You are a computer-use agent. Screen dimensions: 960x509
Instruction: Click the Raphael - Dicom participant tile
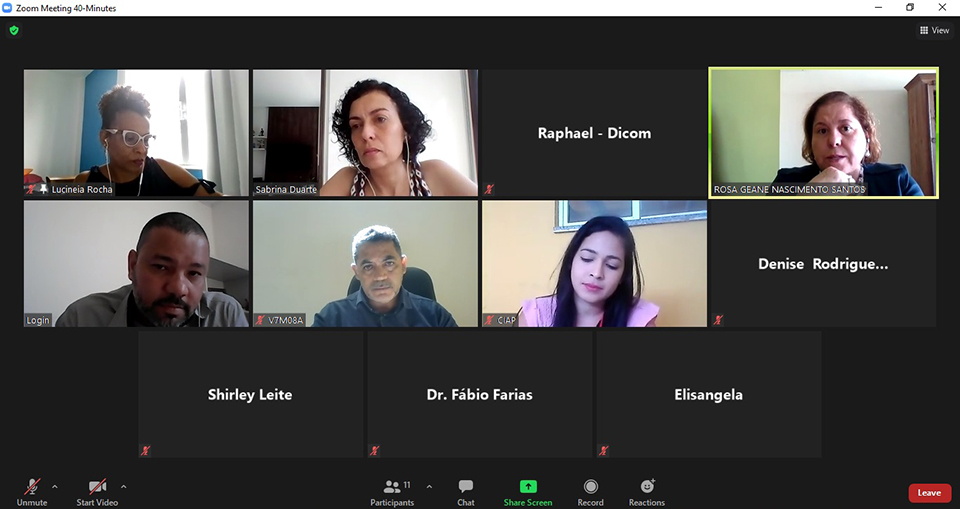tap(594, 132)
